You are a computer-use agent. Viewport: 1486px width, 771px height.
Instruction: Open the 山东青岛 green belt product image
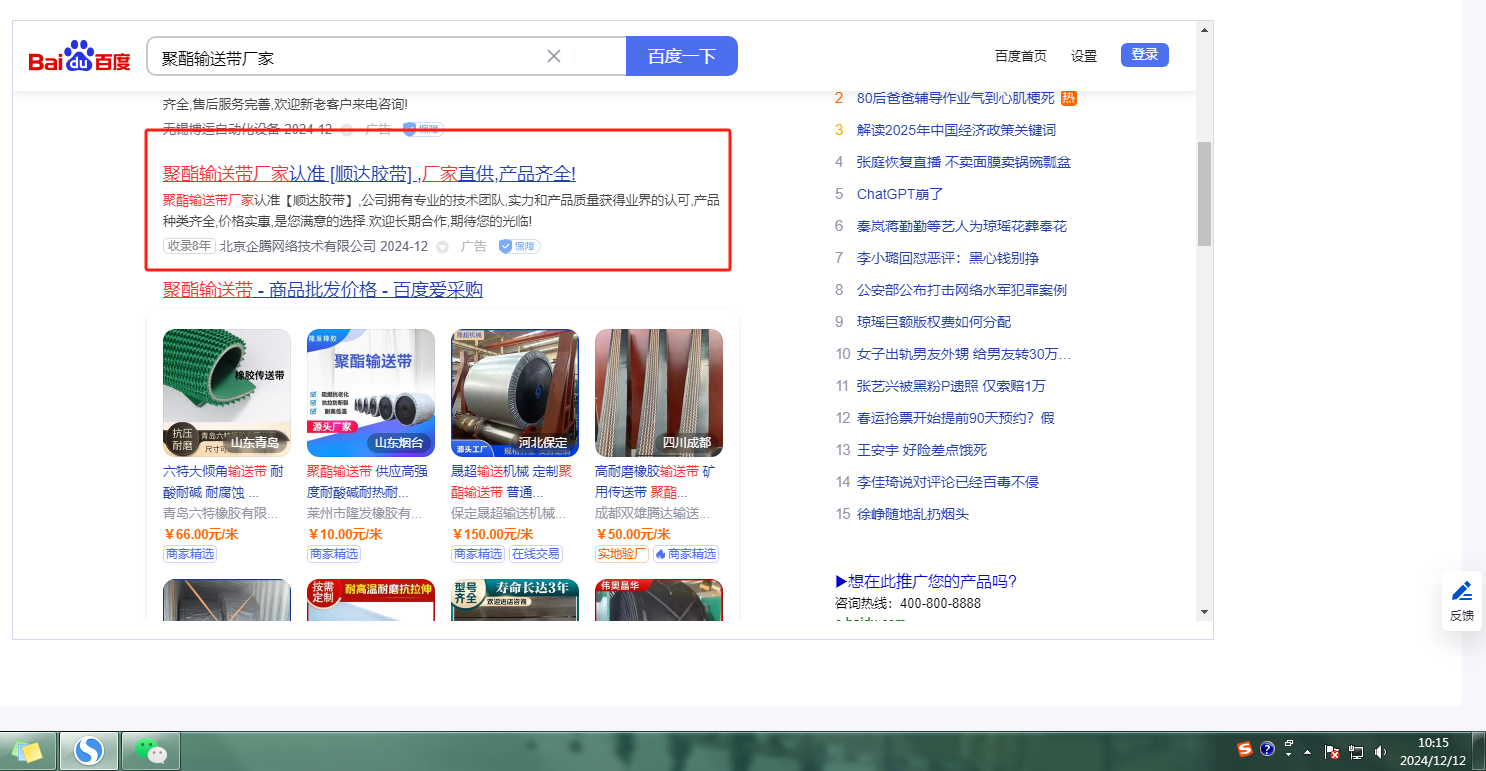pyautogui.click(x=227, y=393)
